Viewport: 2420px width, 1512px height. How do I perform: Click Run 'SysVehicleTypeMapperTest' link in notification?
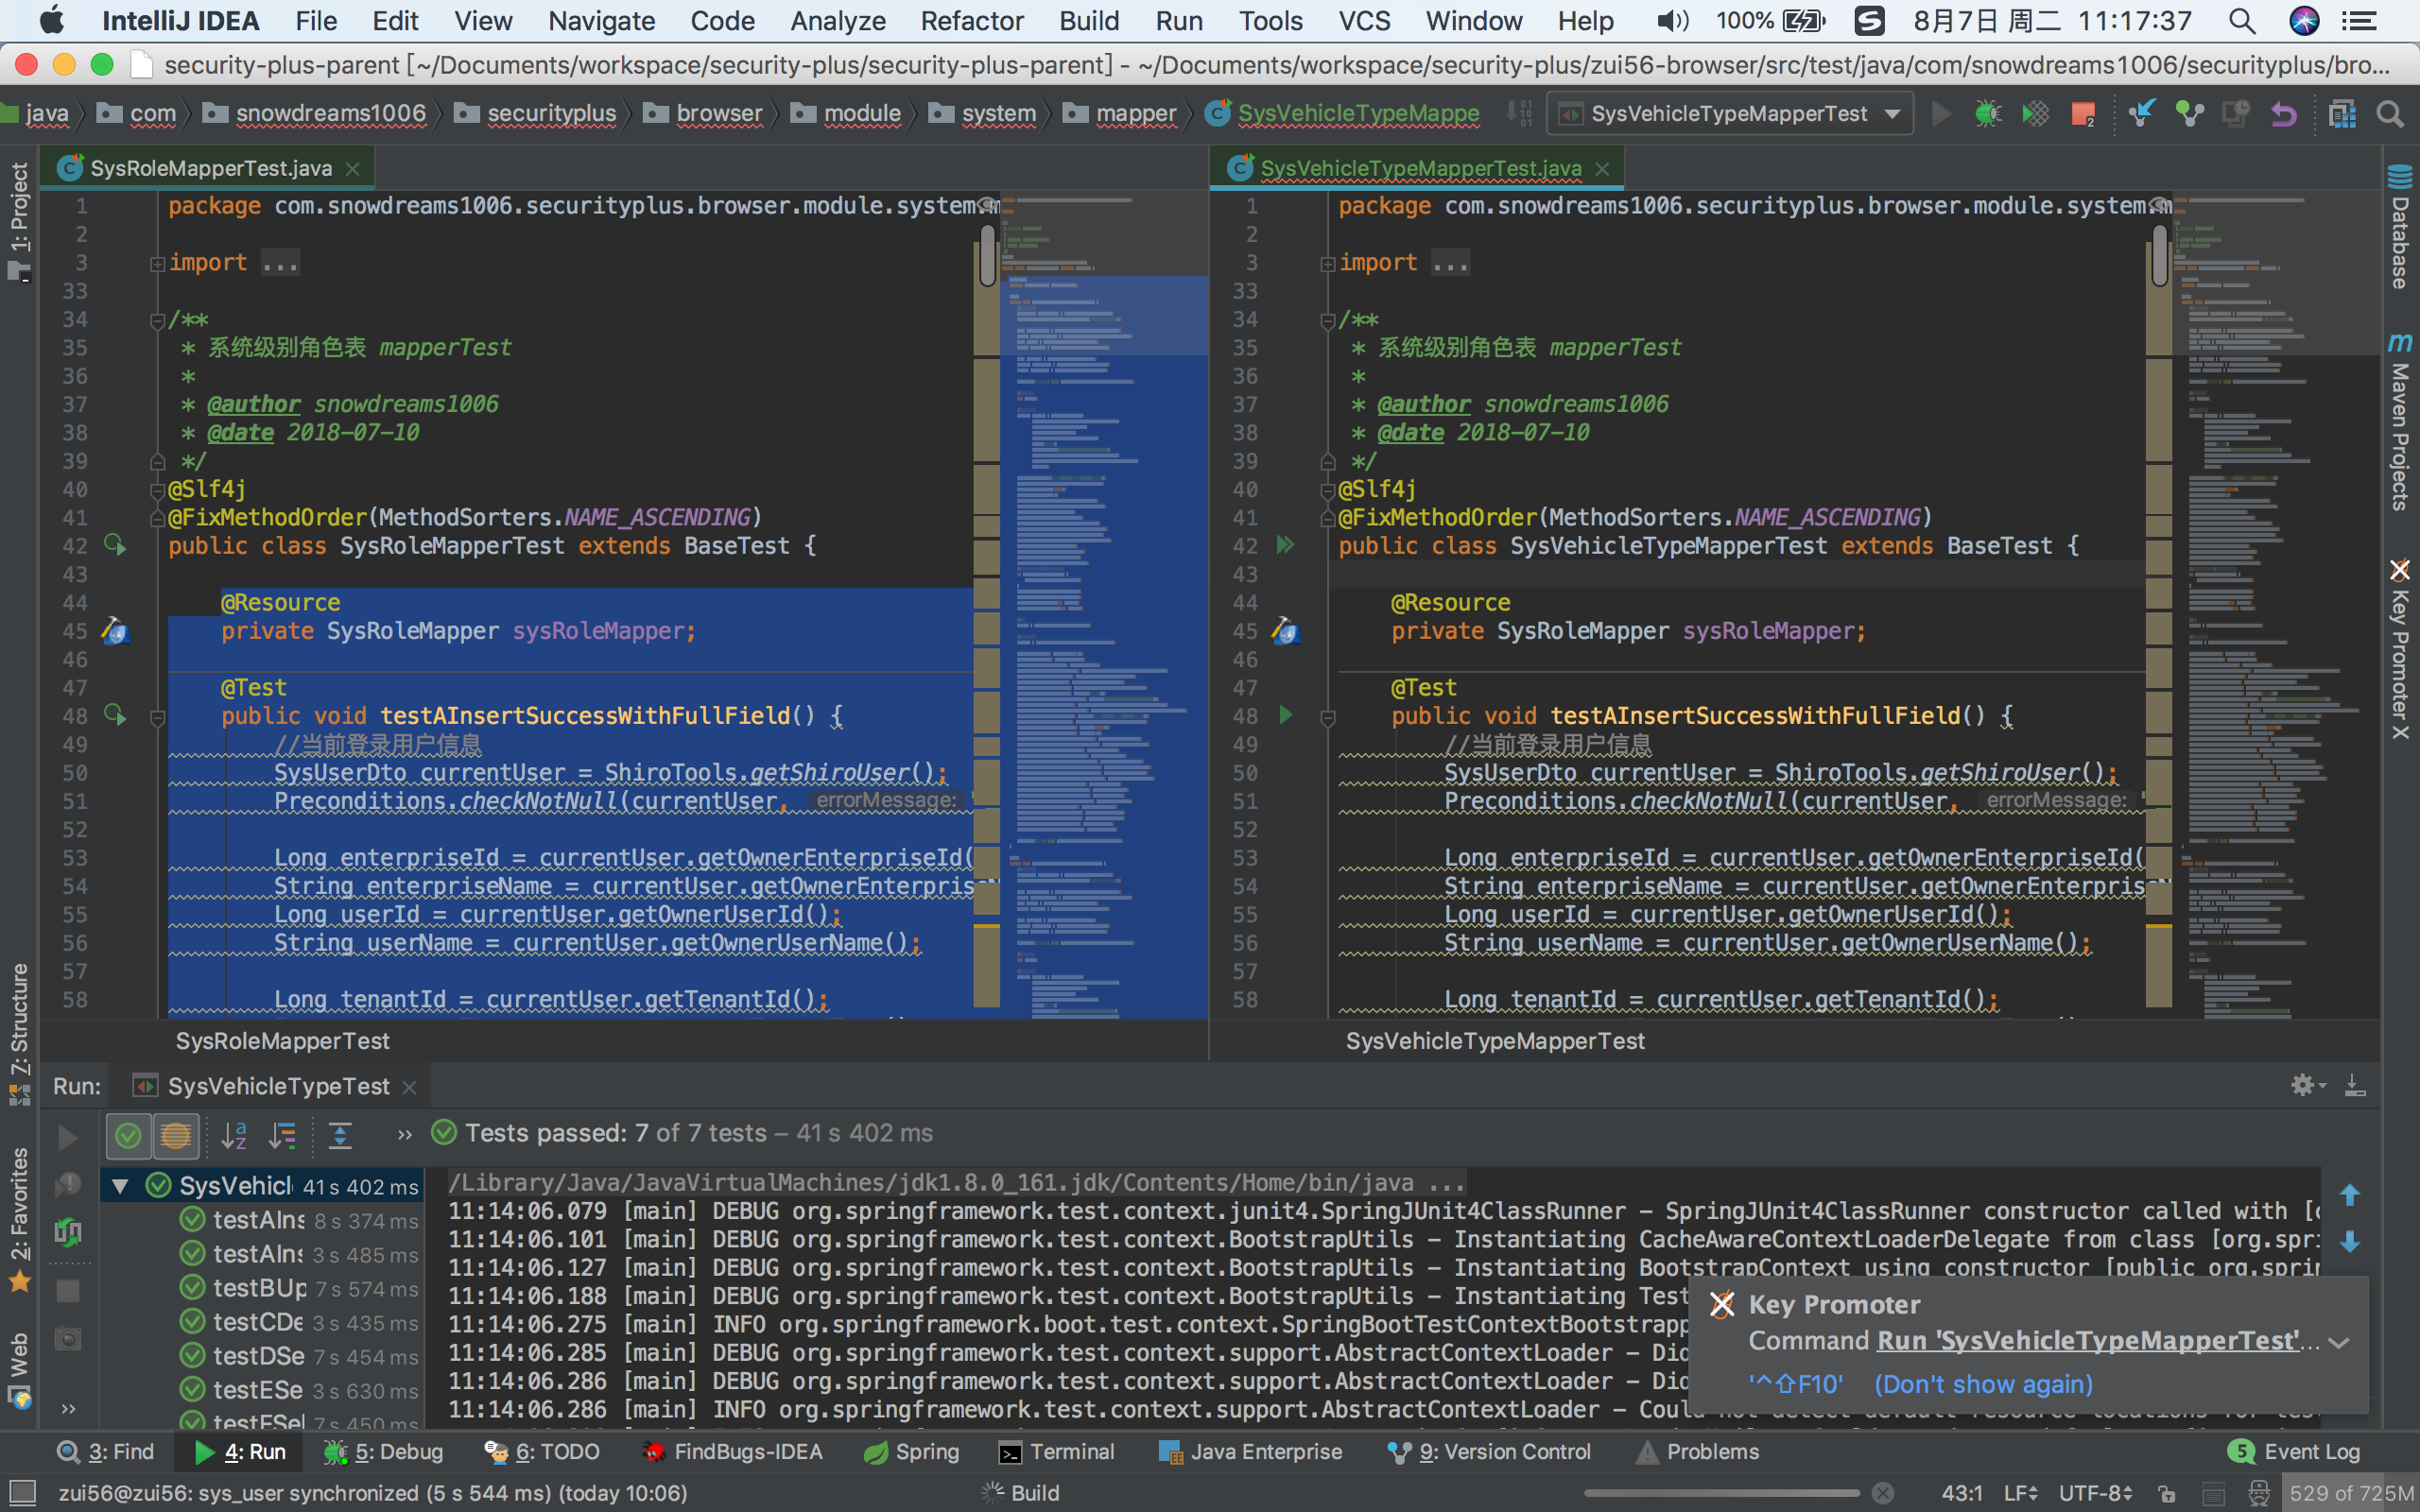[x=2088, y=1341]
